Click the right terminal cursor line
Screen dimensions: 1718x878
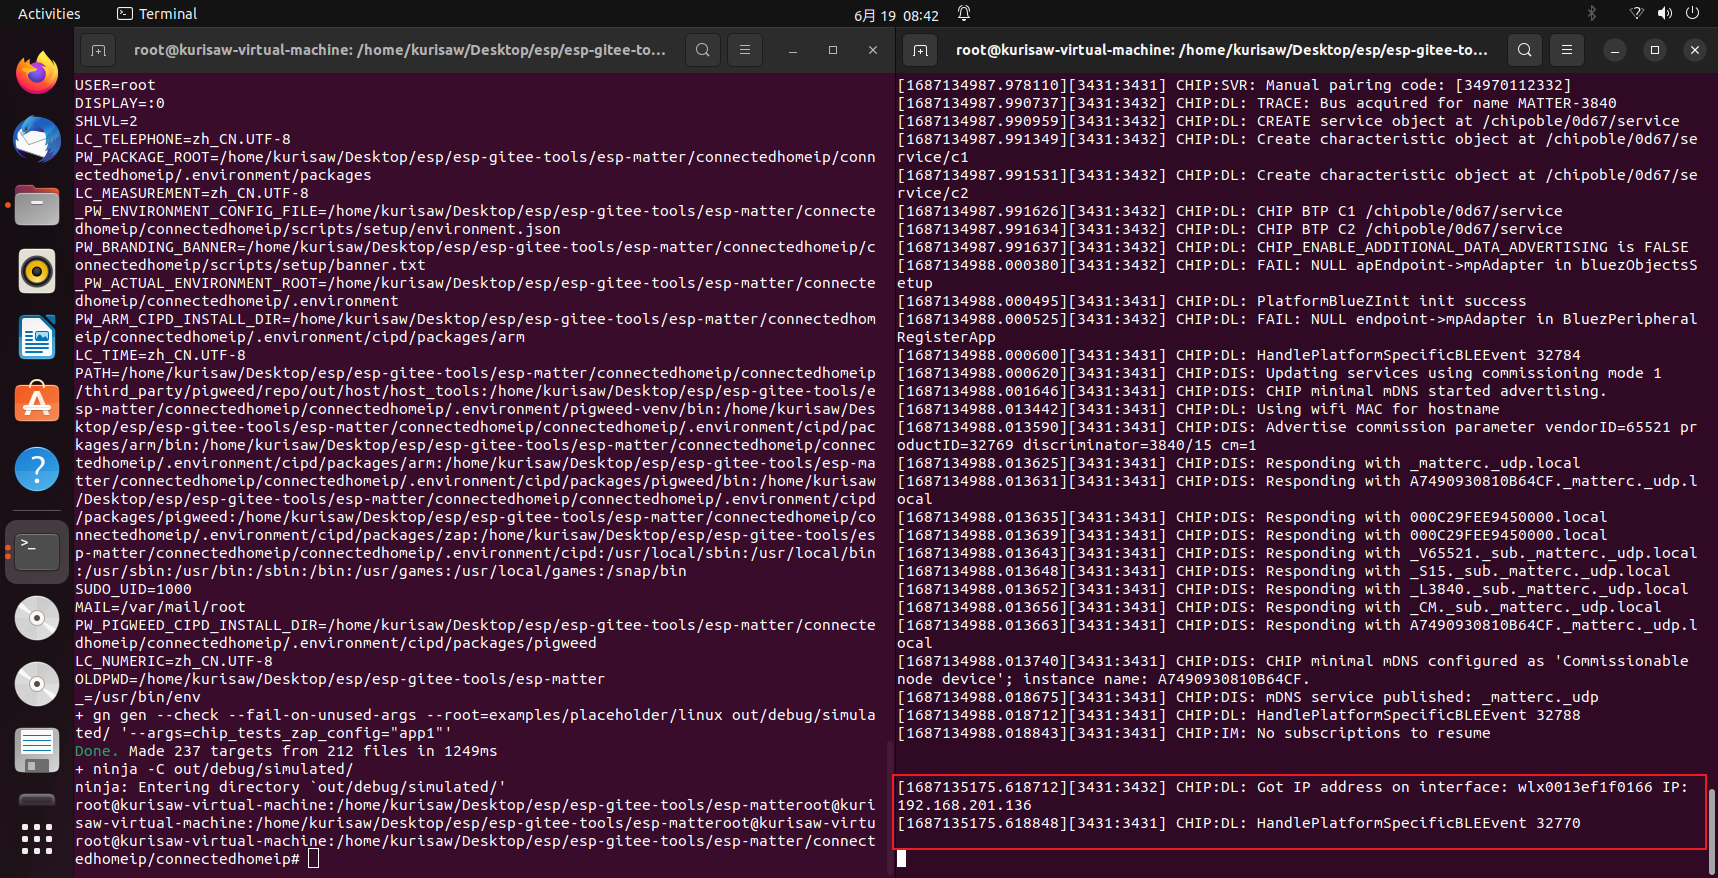point(902,859)
